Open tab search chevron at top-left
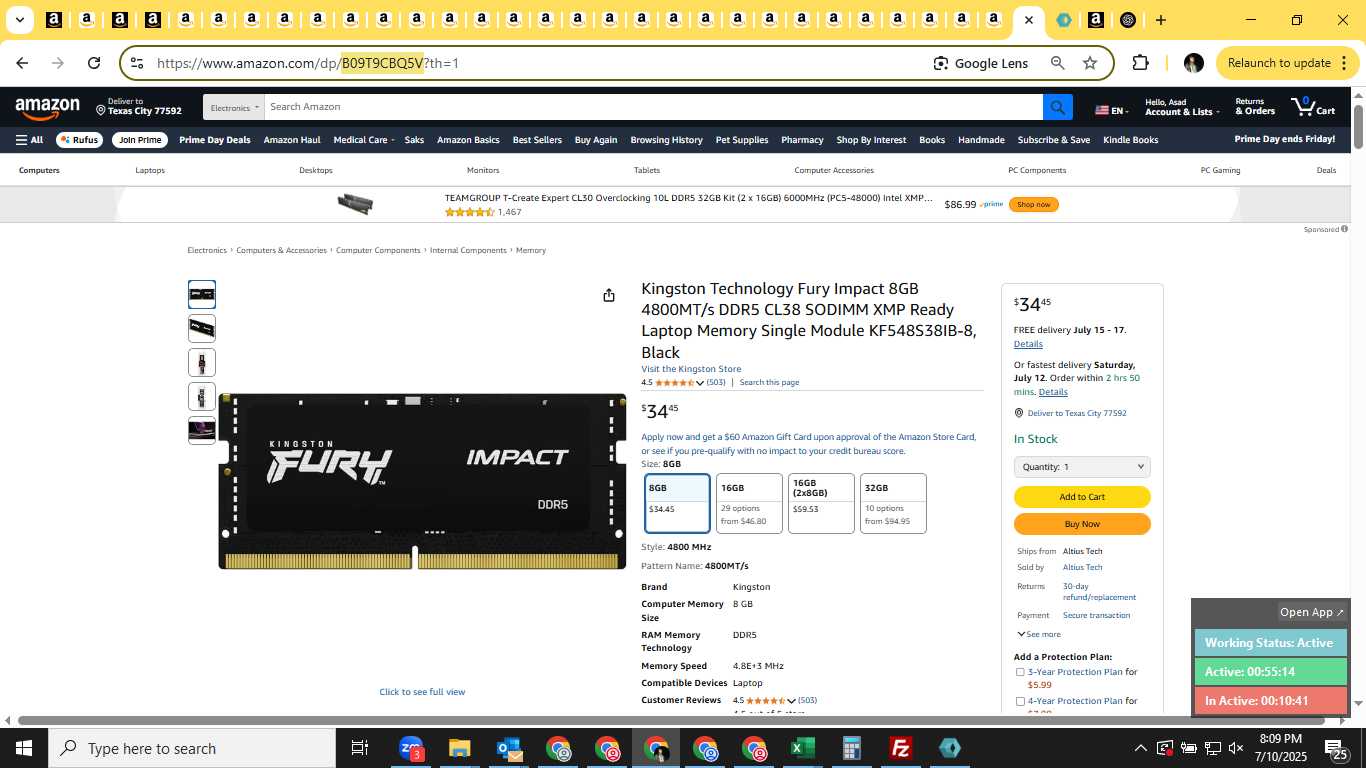The image size is (1366, 768). tap(19, 20)
